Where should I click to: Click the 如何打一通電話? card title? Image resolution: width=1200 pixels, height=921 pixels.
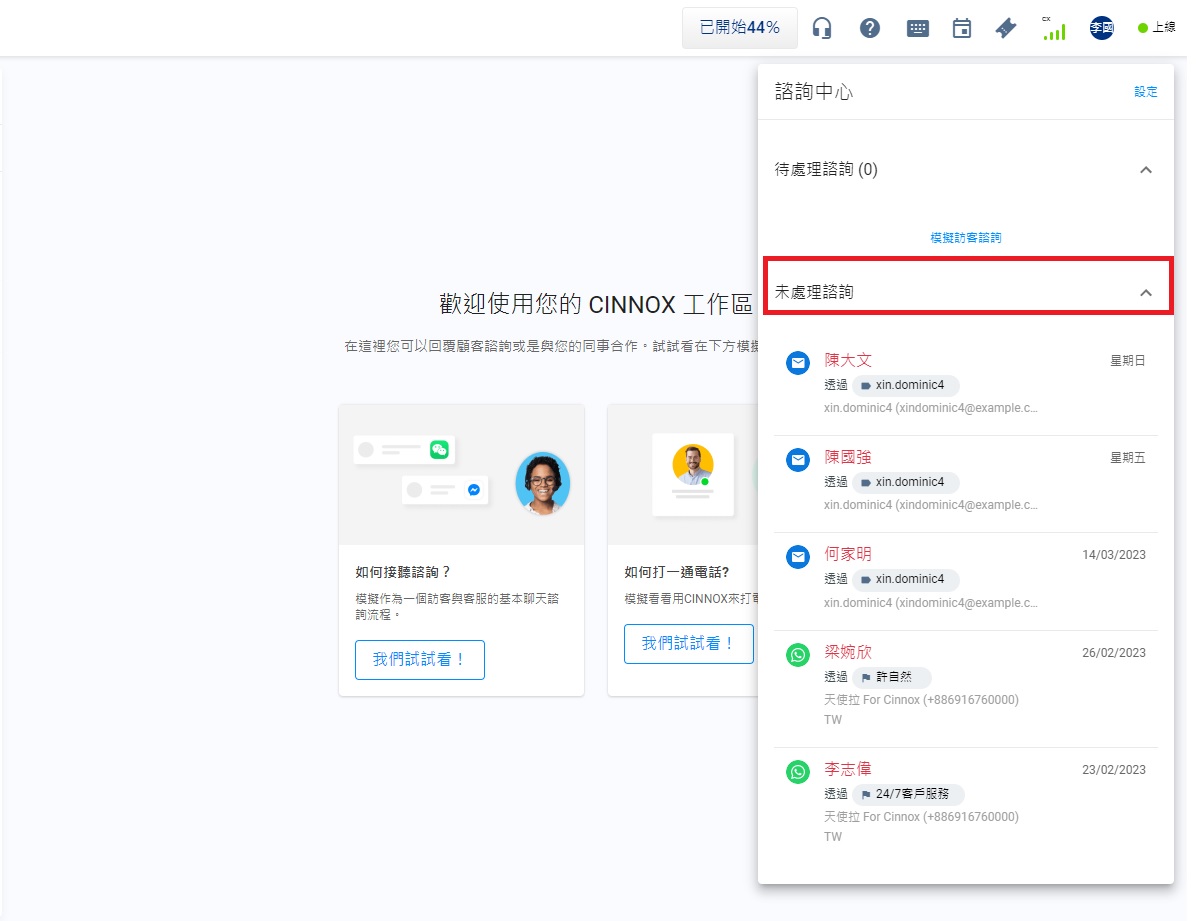pos(676,572)
